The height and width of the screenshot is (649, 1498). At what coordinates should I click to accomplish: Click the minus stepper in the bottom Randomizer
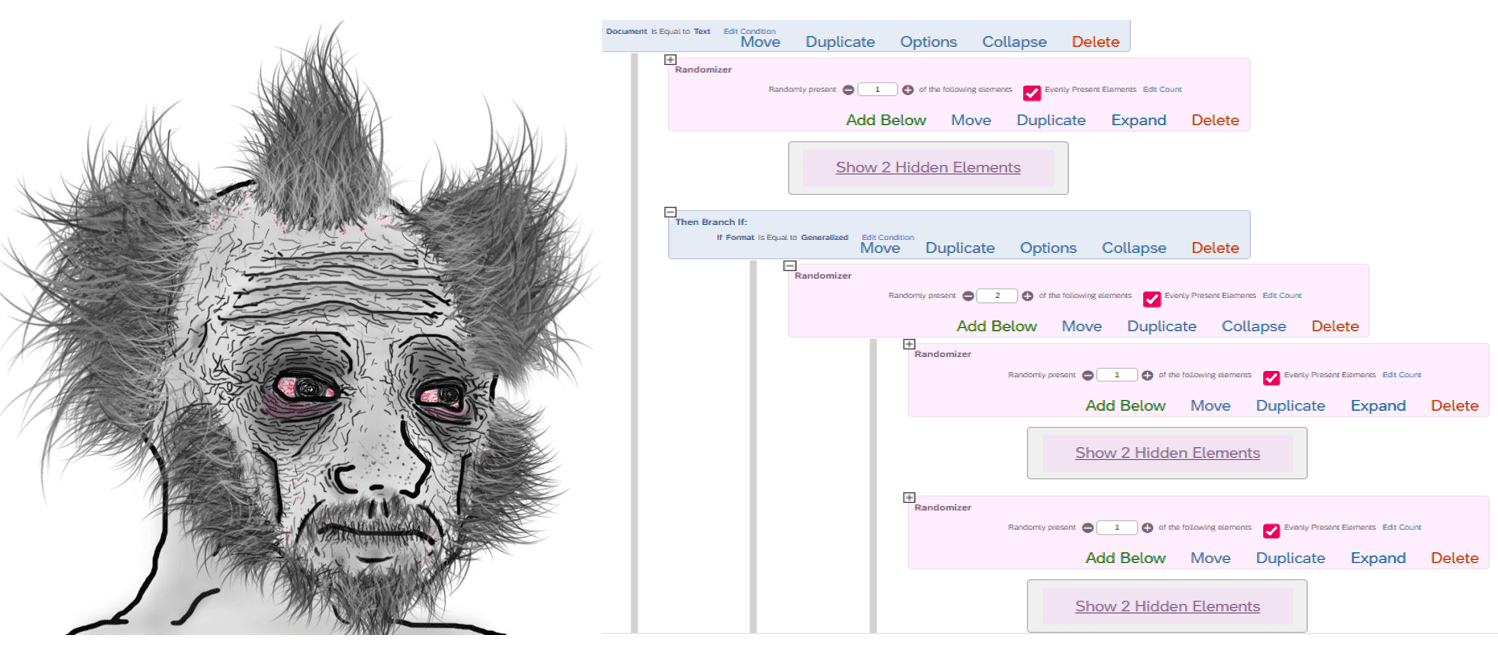click(1088, 527)
